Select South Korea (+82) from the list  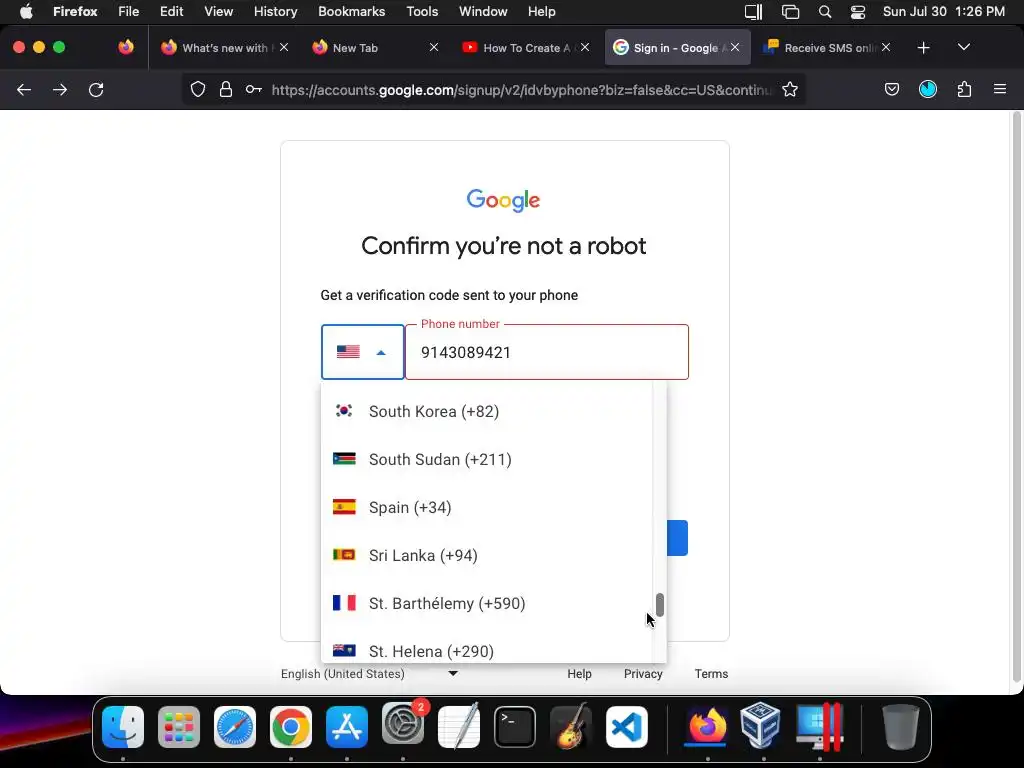[487, 411]
